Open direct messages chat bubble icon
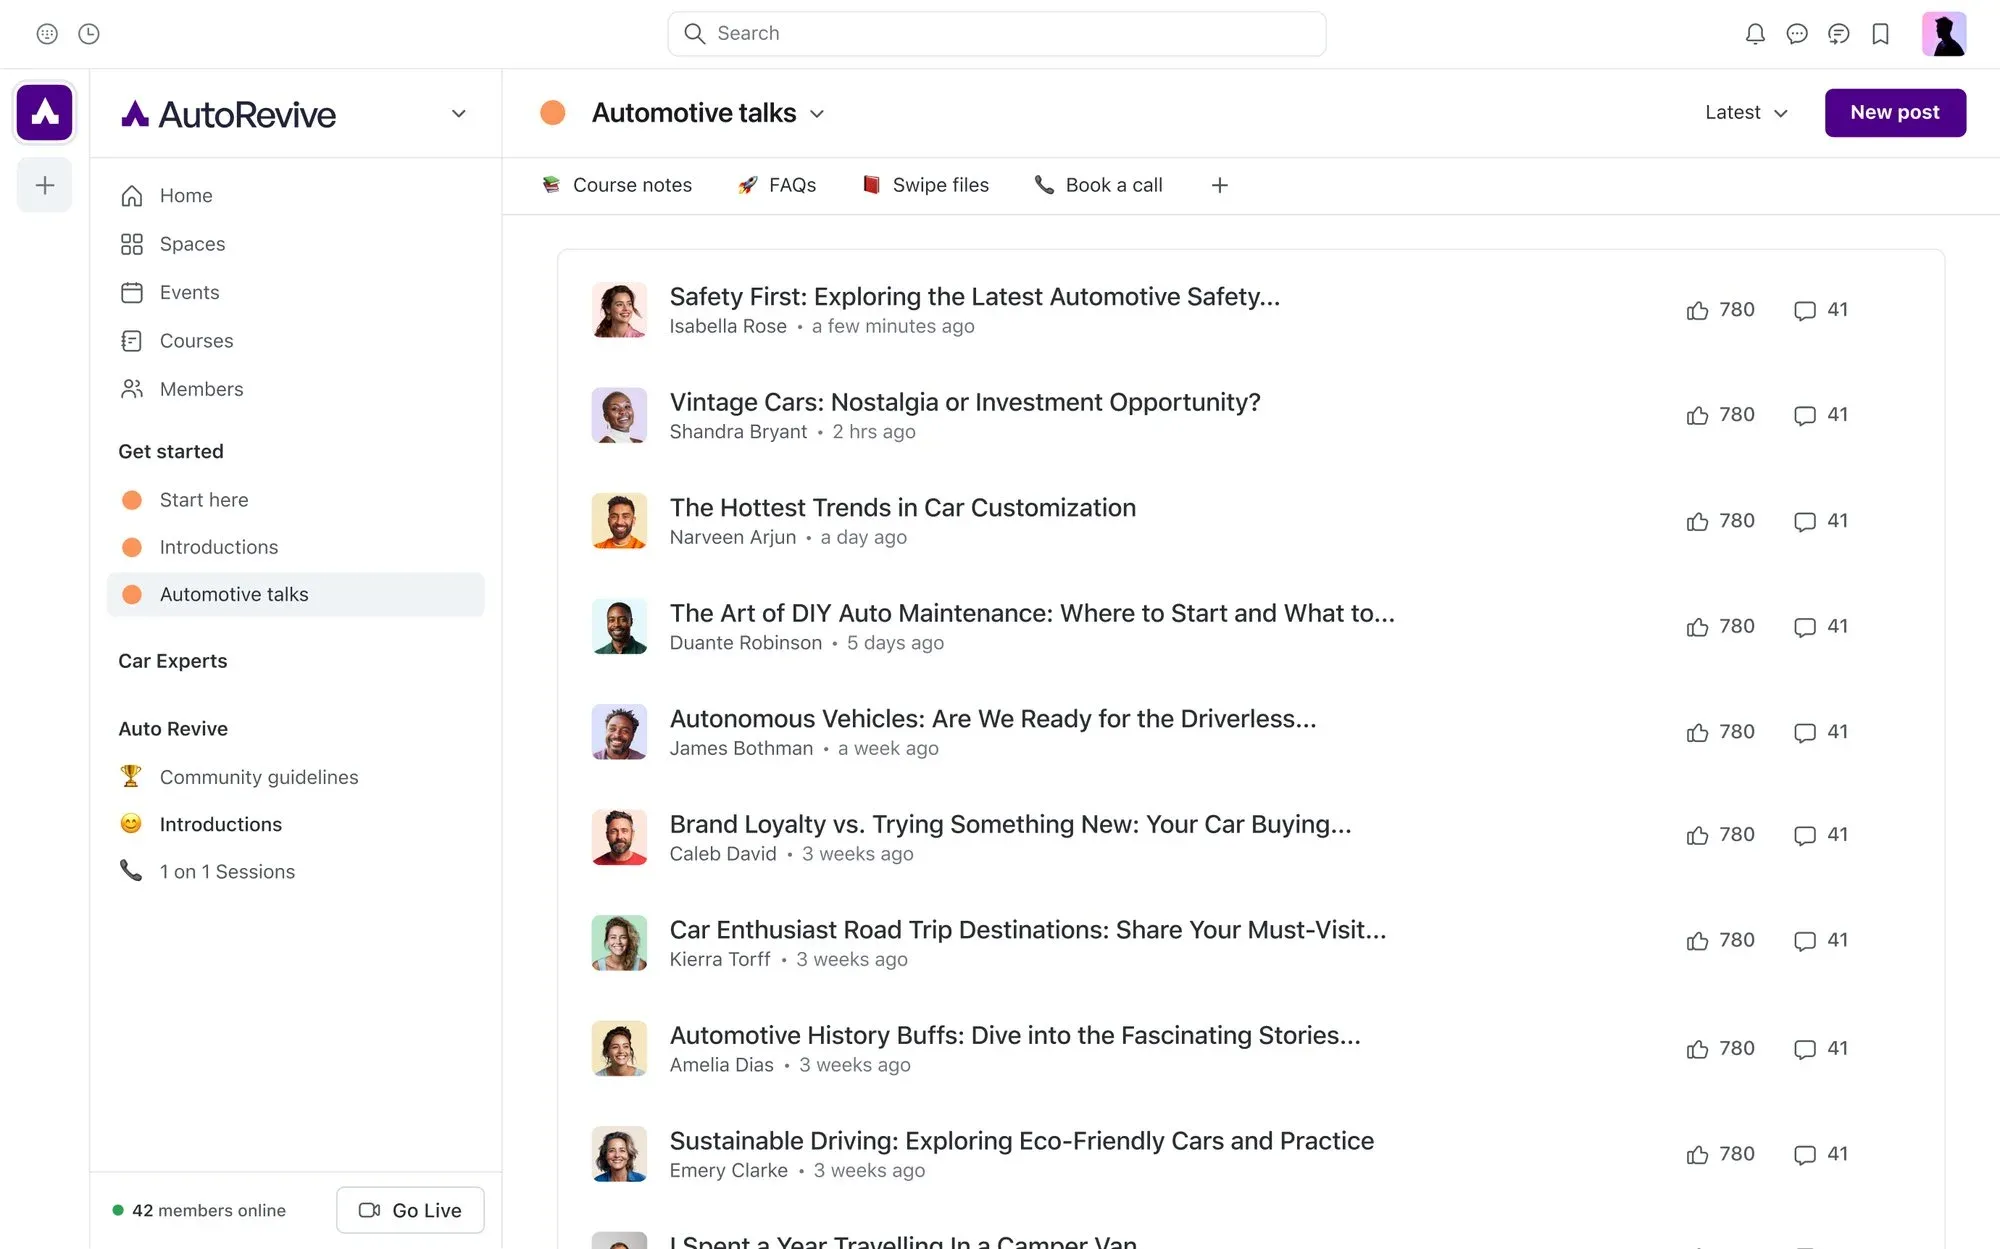 1797,33
